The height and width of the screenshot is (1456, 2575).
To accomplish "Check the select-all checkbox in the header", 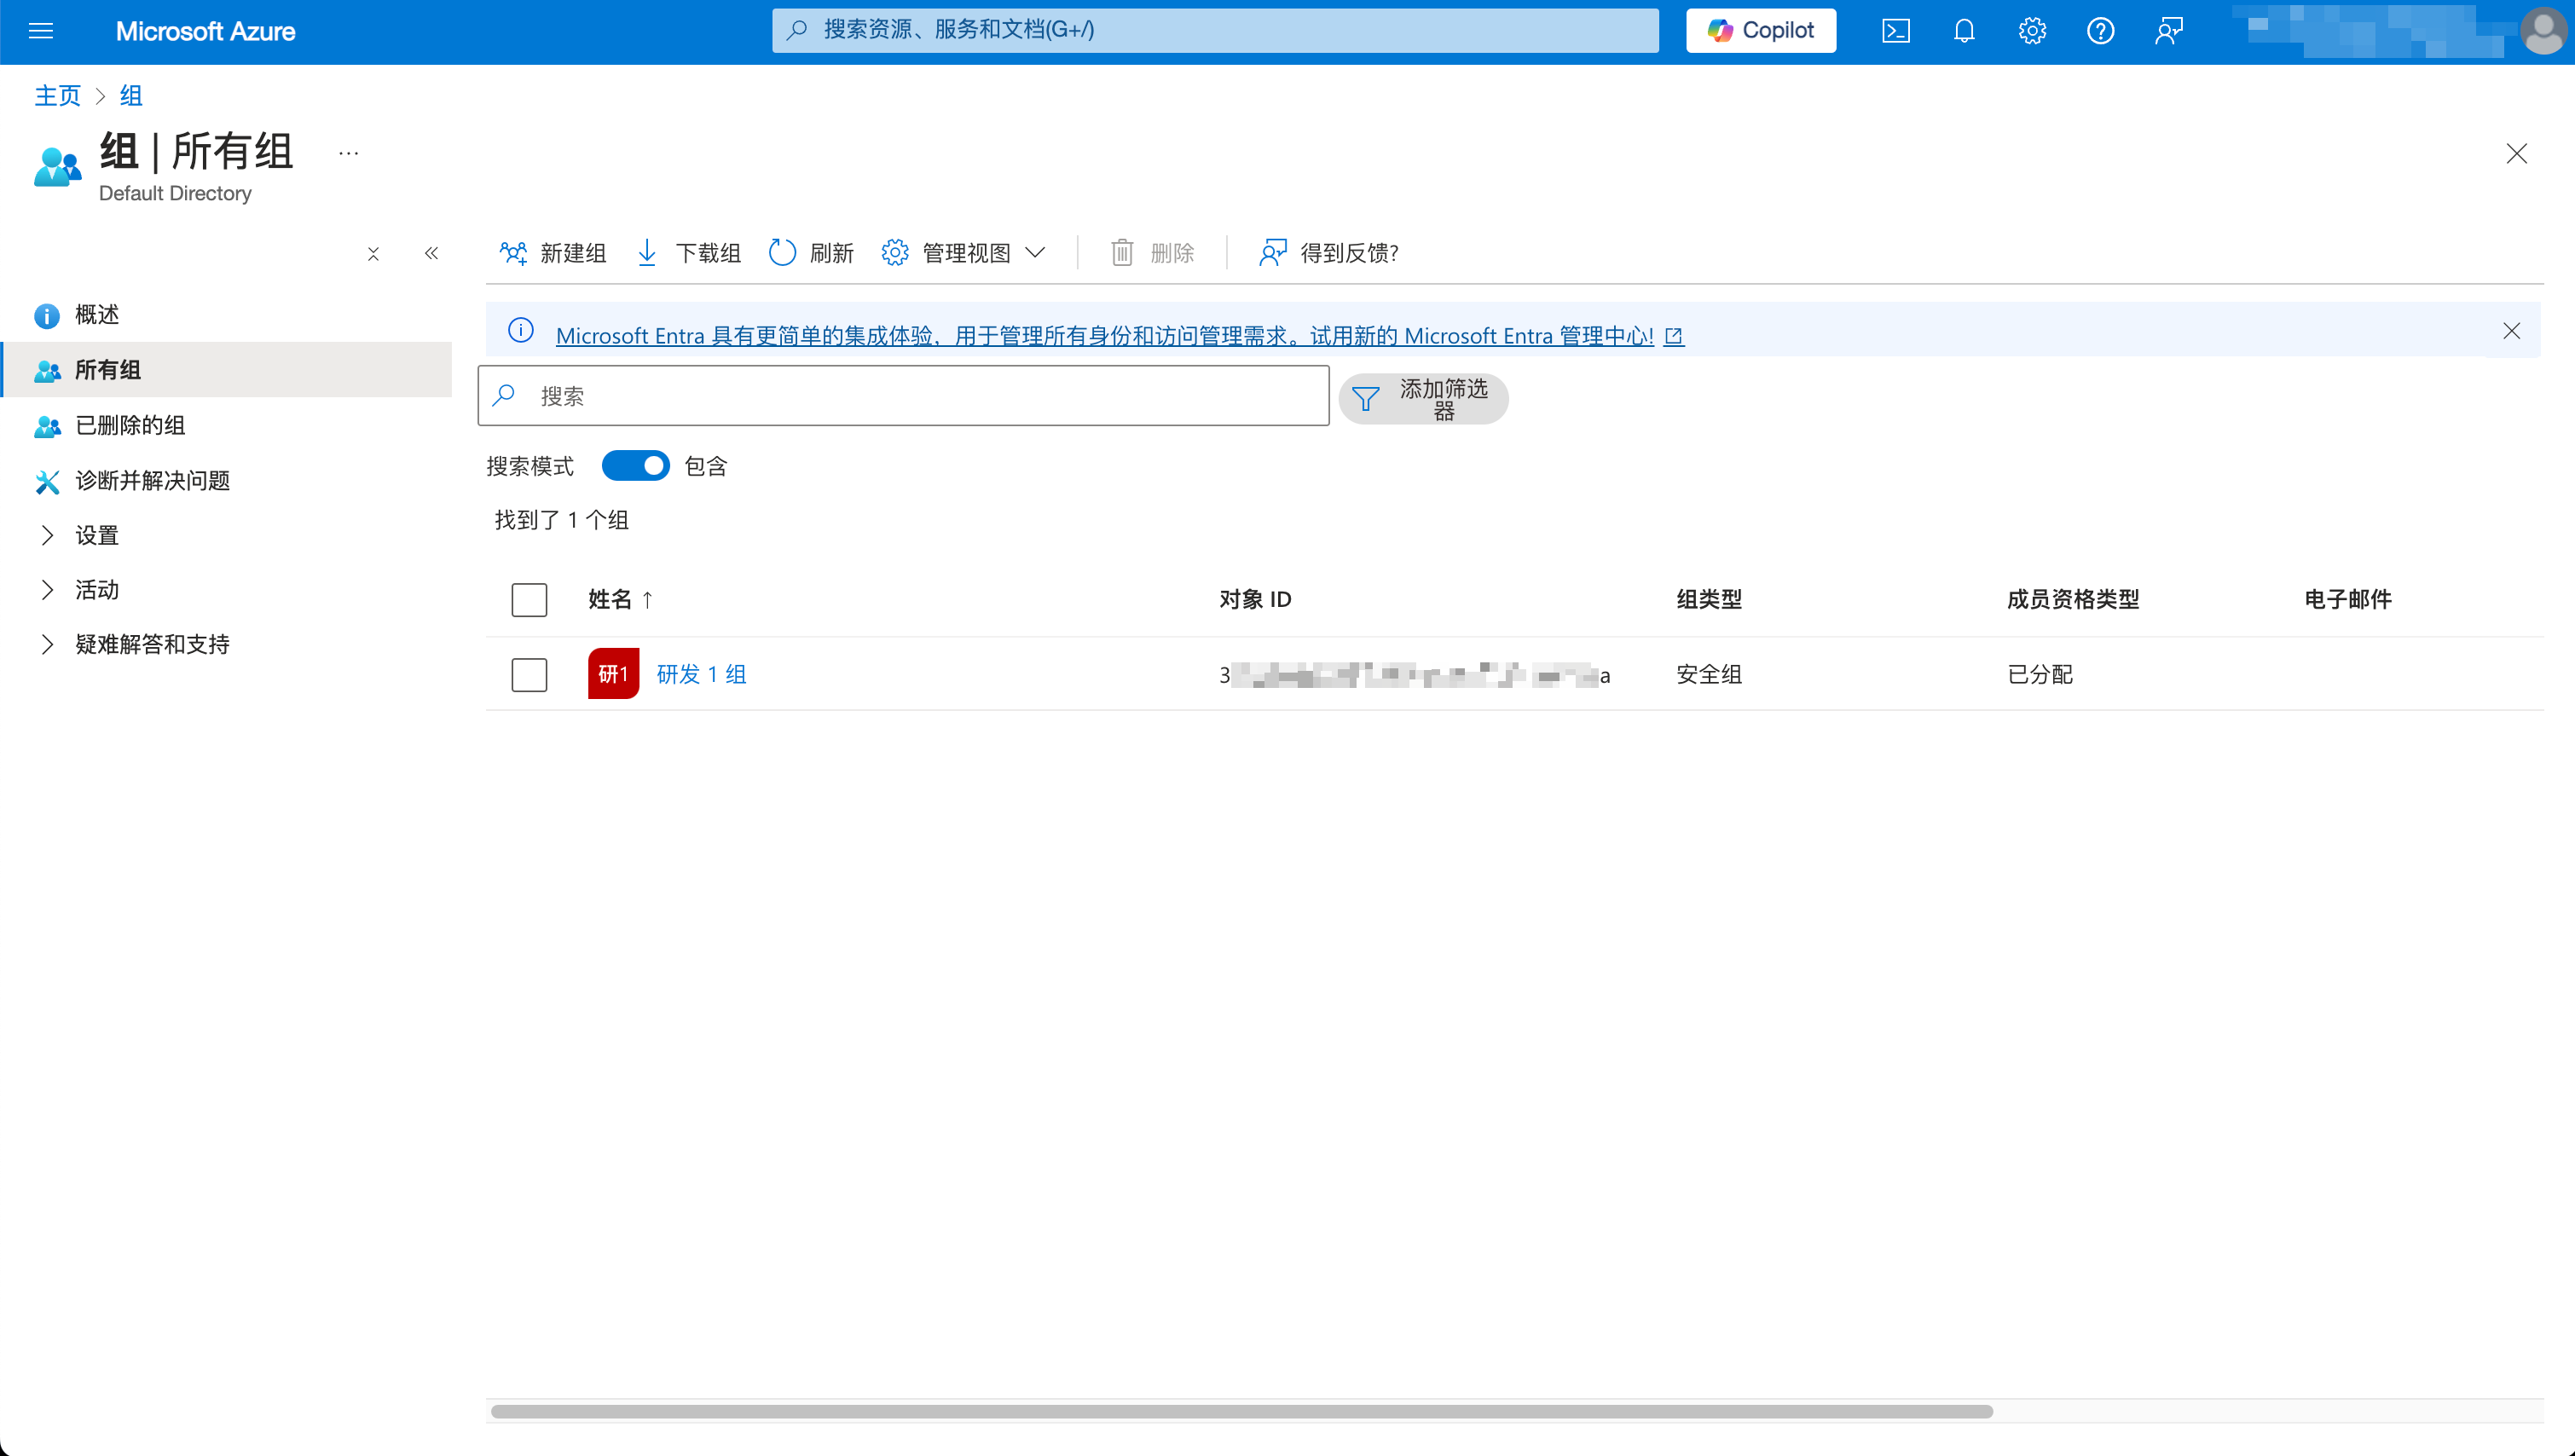I will coord(529,599).
